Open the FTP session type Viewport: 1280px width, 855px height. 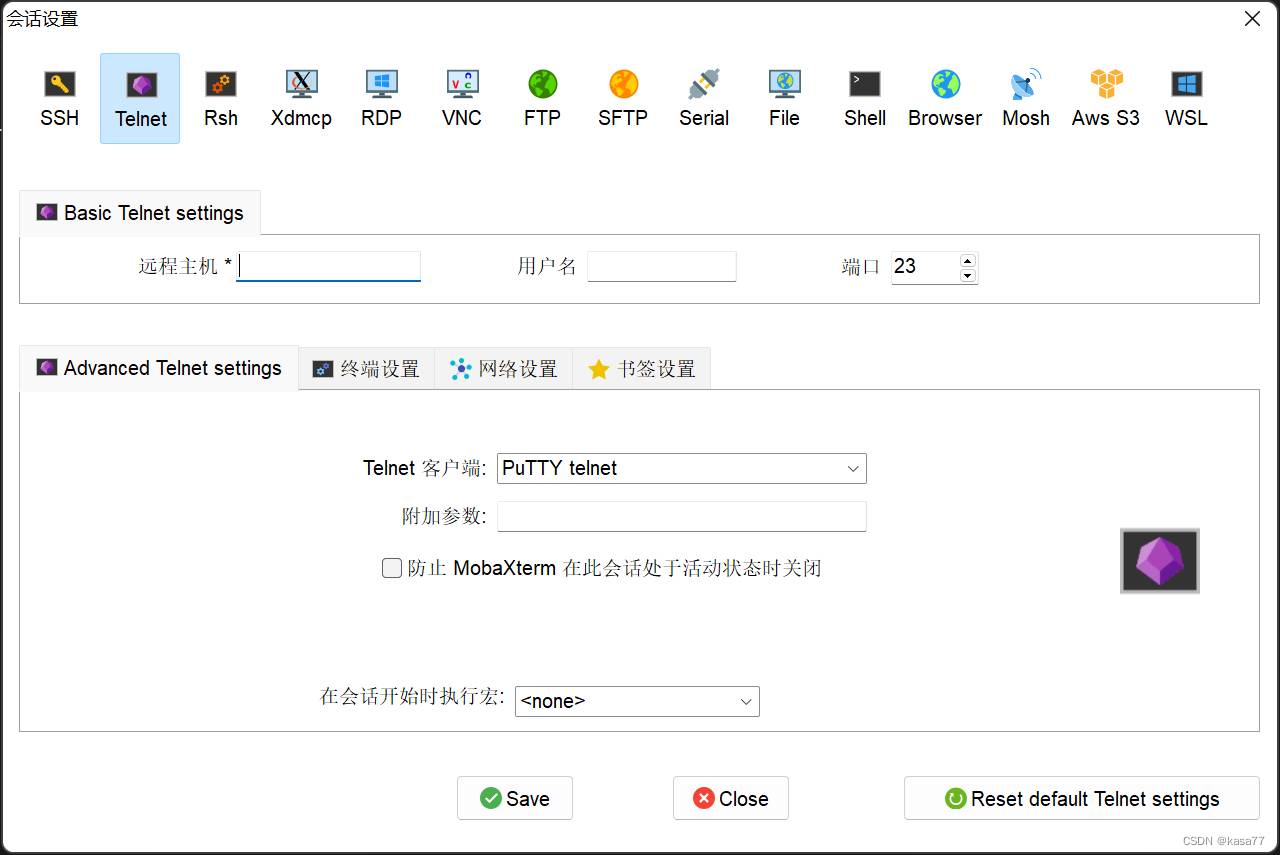(x=542, y=99)
